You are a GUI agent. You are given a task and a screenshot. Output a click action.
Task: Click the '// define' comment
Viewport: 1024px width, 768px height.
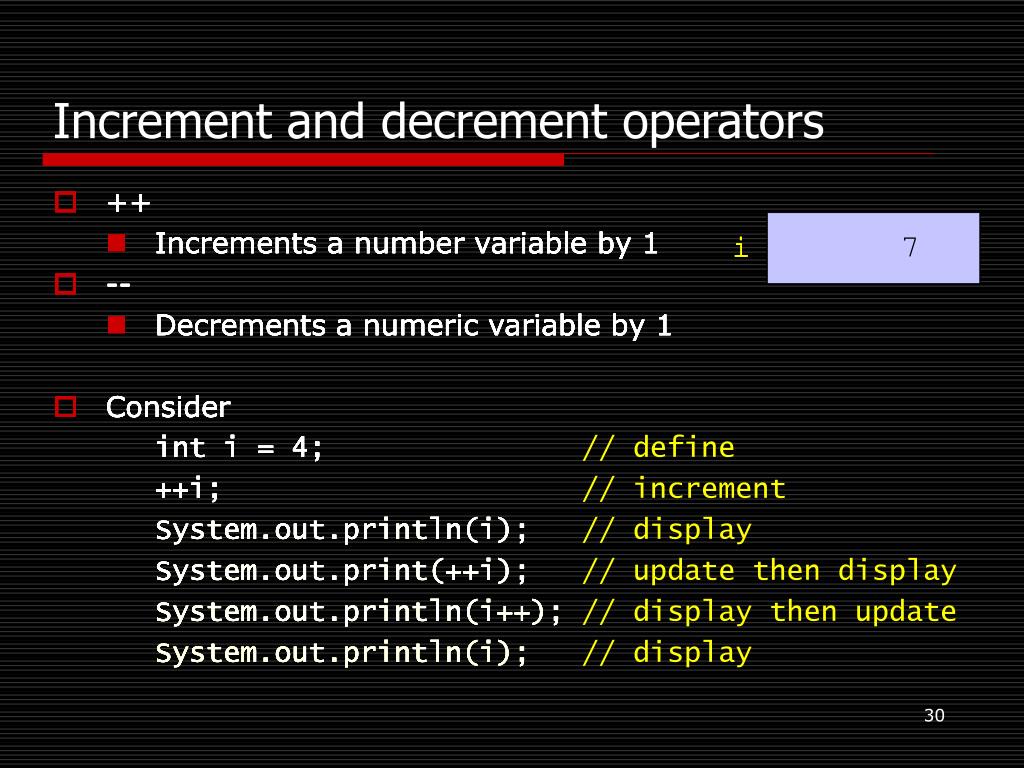tap(658, 448)
